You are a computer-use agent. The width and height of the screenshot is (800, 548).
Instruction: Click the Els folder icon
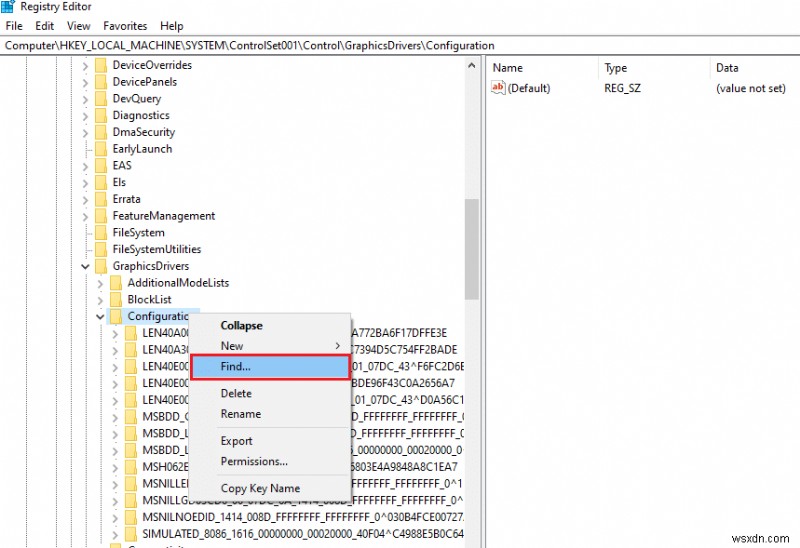click(101, 182)
